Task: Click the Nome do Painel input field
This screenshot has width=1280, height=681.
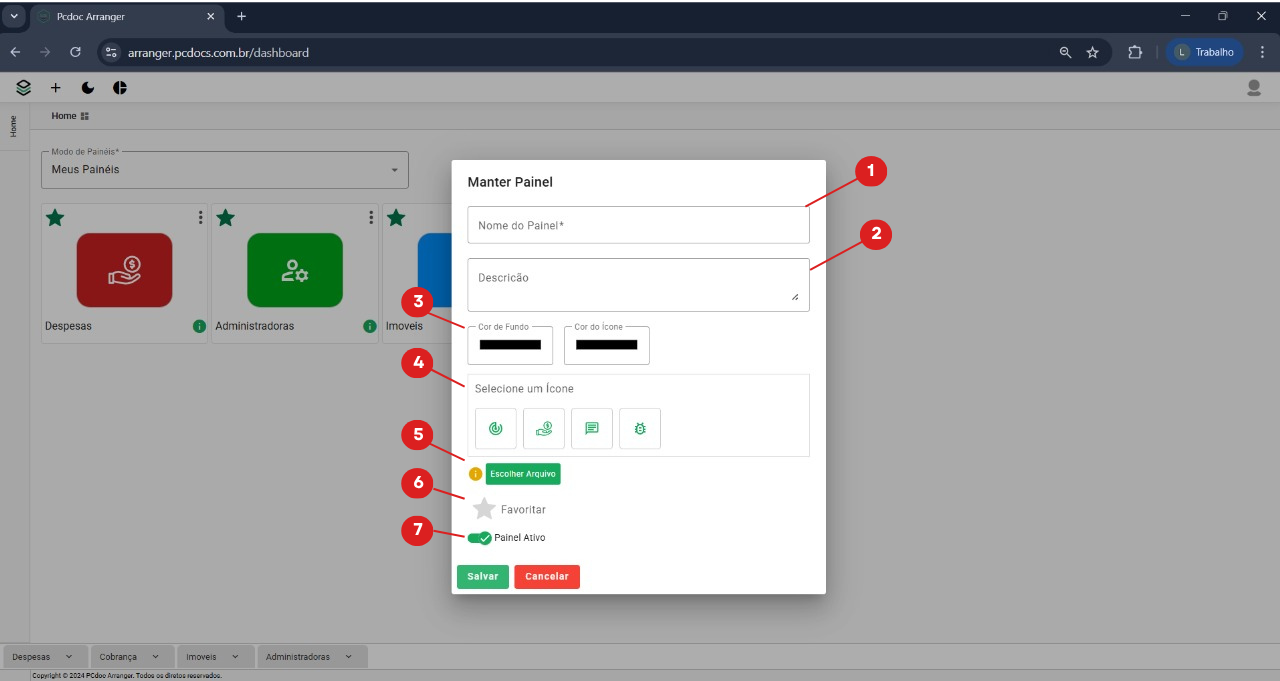Action: tap(638, 225)
